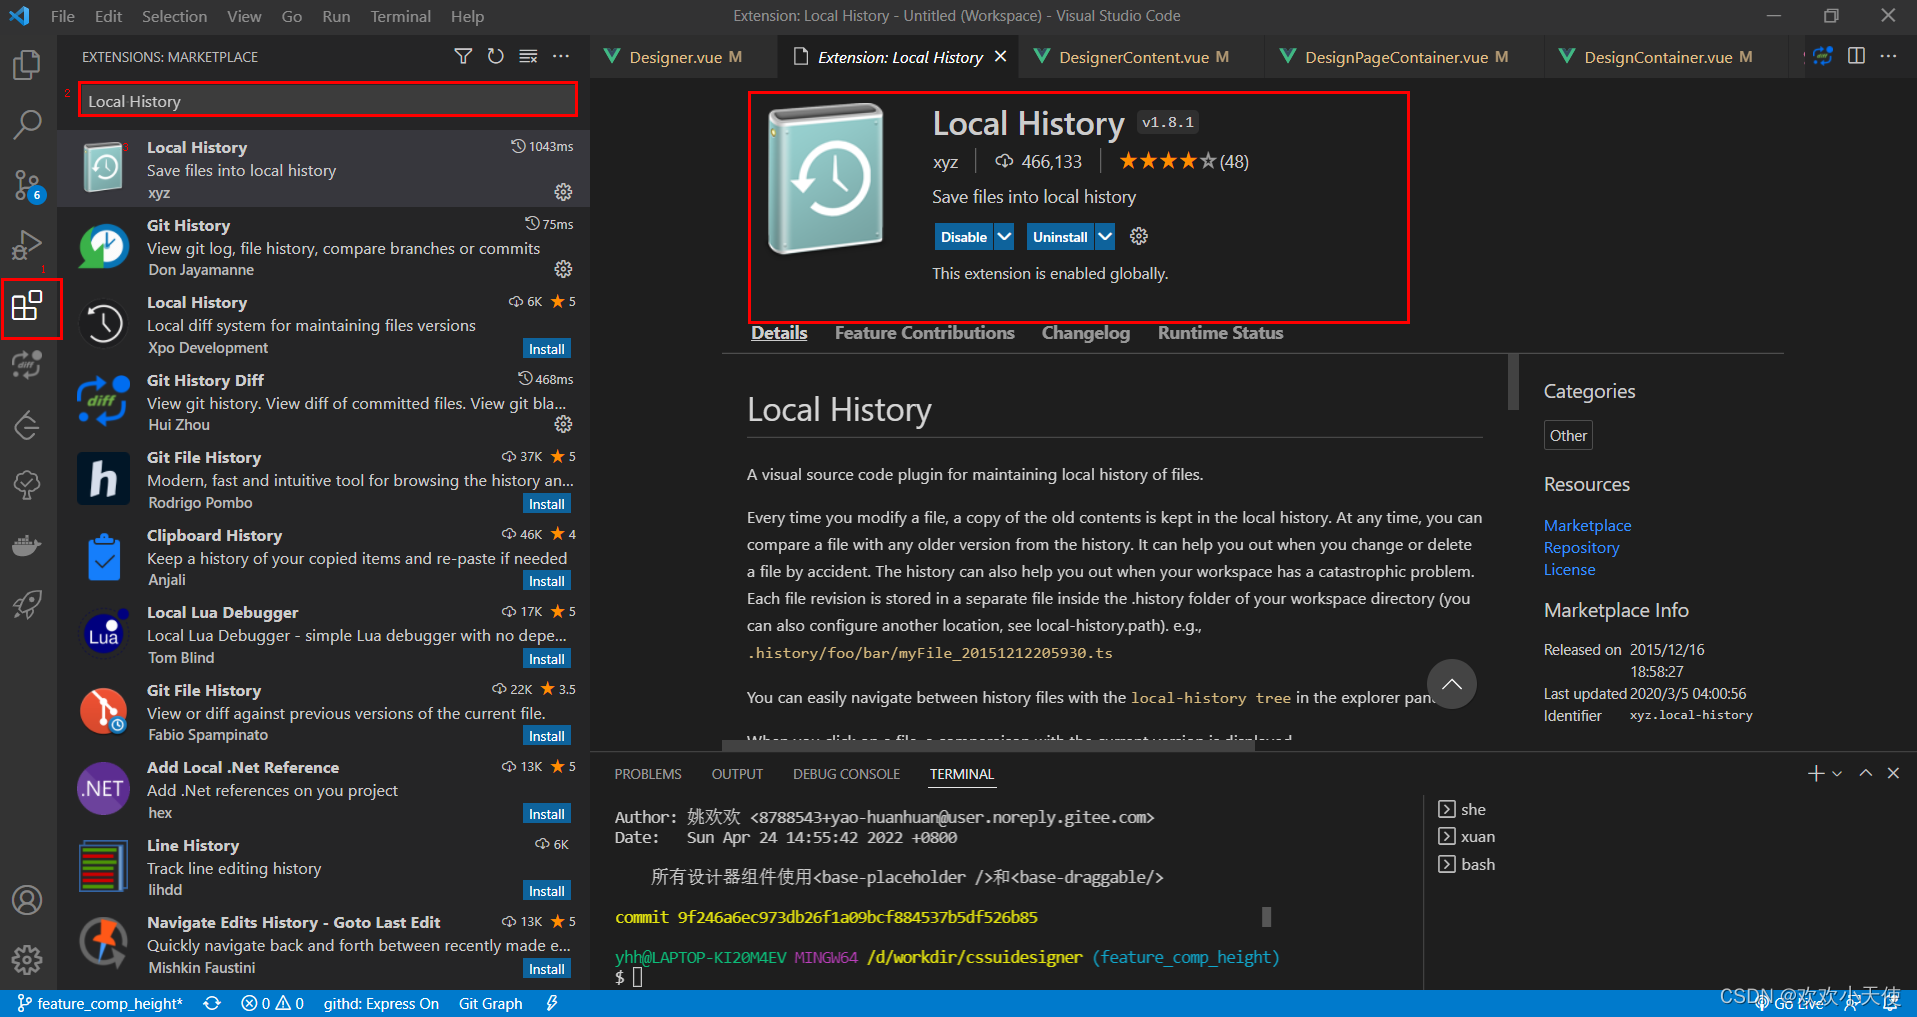Switch to DesignPageContainer.vue editor tab
This screenshot has width=1917, height=1017.
tap(1405, 57)
